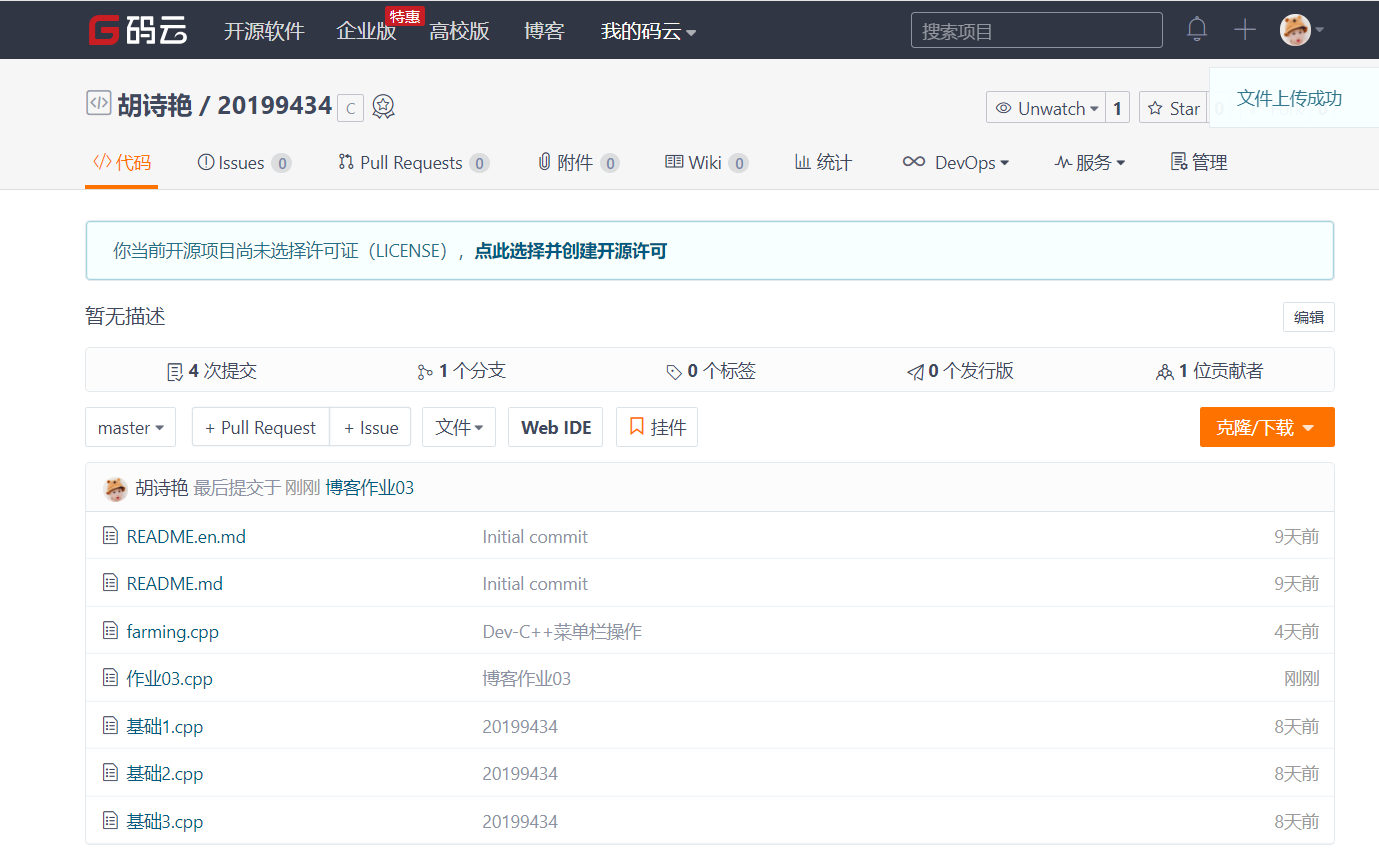Click the committer avatar in latest commit row
Screen dimensions: 1379x852
click(116, 488)
